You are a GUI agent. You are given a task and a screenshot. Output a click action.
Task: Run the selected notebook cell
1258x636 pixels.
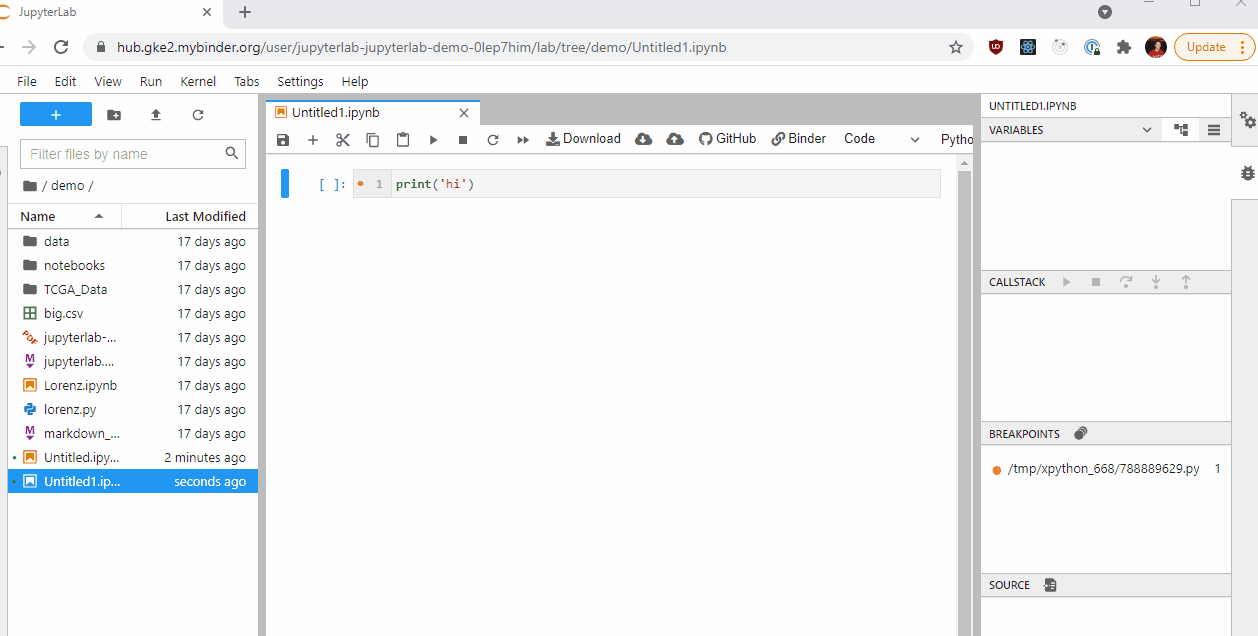(433, 139)
